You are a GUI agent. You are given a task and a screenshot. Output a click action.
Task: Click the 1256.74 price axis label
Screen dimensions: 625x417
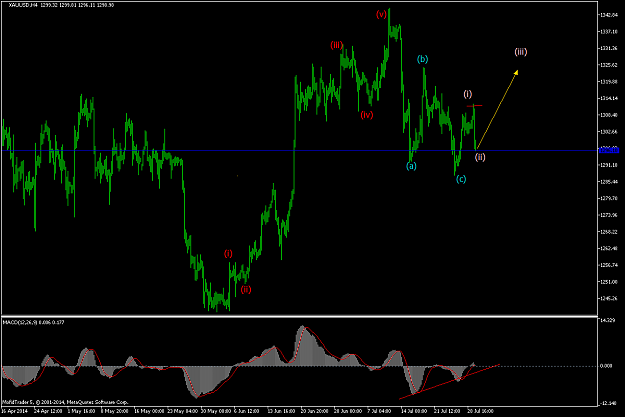click(609, 265)
